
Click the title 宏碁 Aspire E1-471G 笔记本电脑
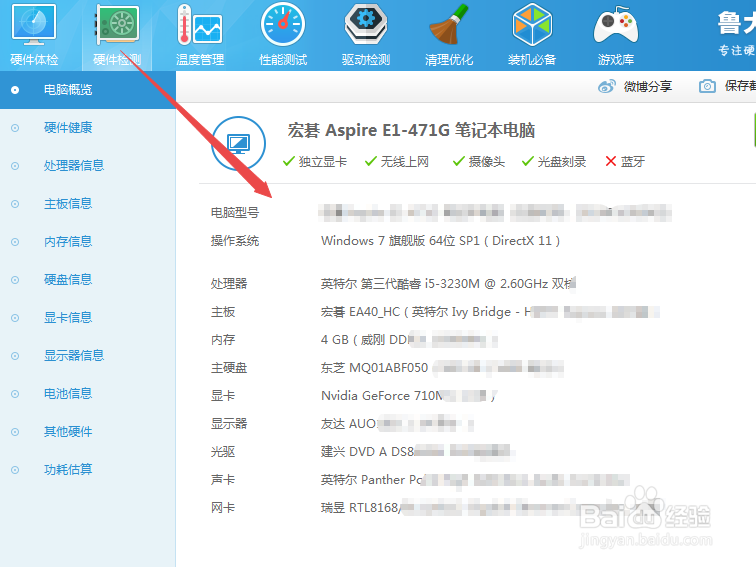point(411,130)
